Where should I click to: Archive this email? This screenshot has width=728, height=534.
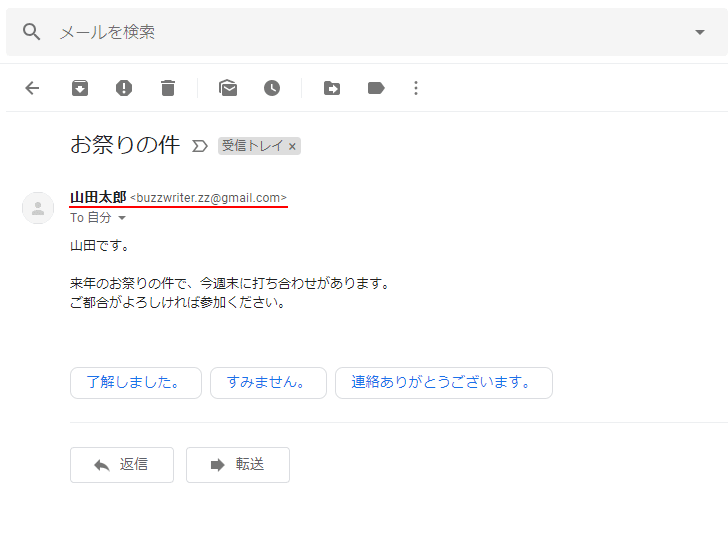80,88
